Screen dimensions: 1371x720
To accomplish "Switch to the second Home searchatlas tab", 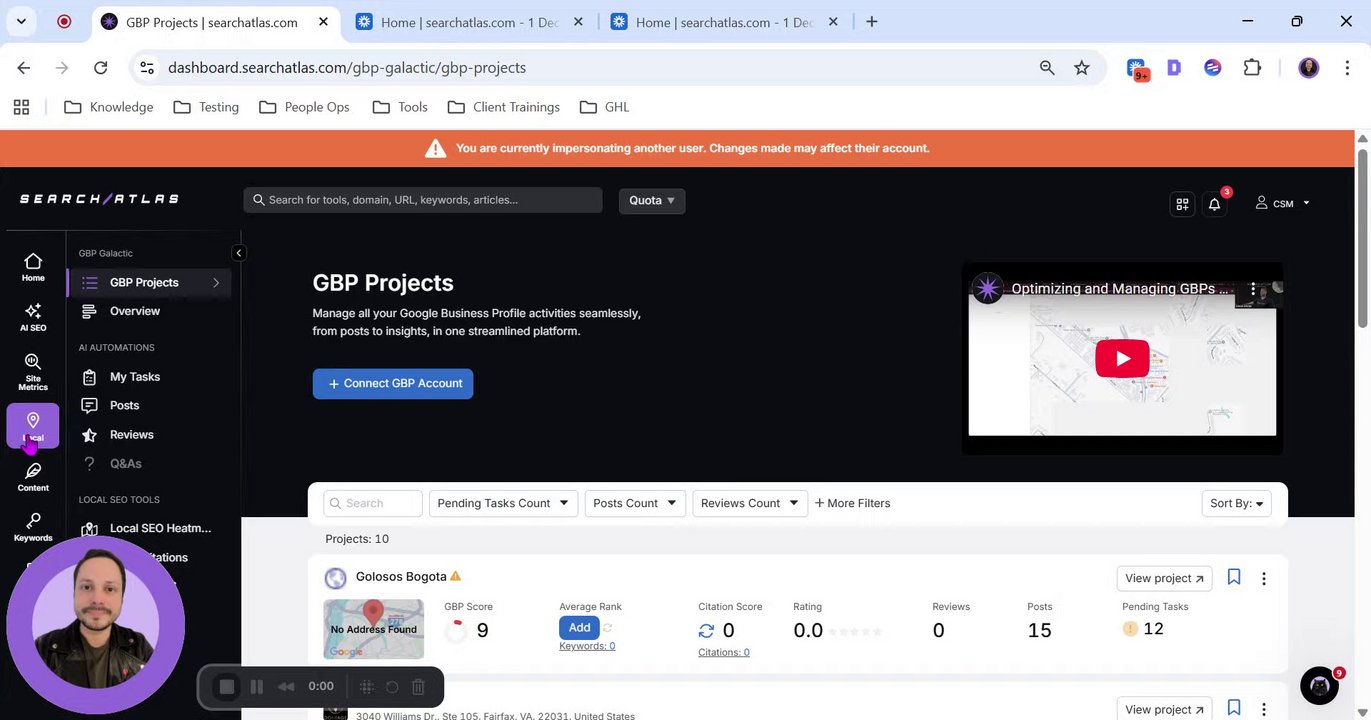I will click(471, 22).
